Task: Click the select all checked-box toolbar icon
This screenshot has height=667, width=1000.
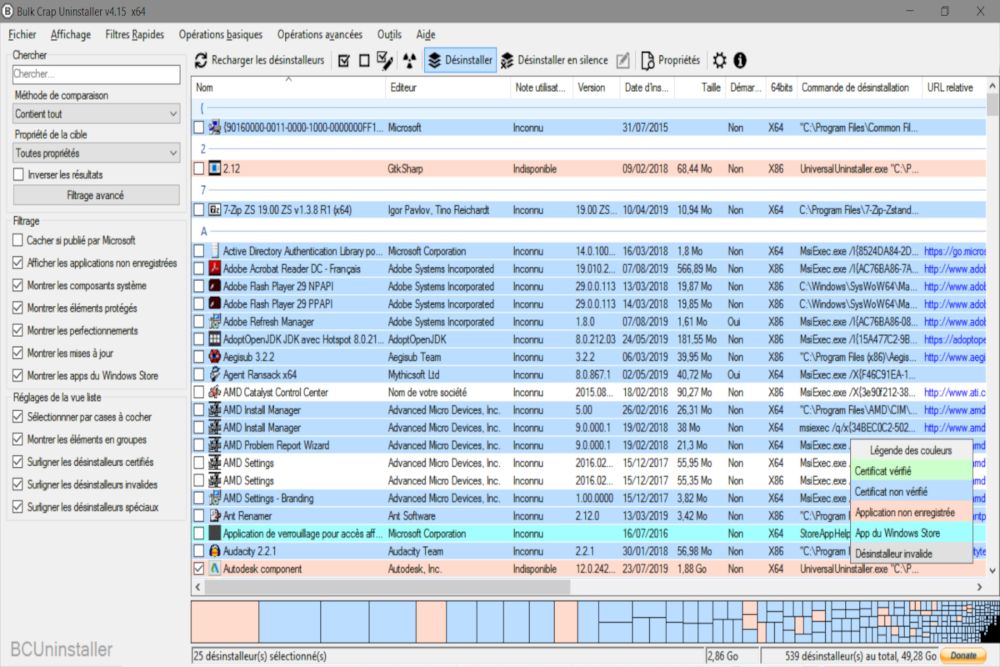Action: coord(344,61)
